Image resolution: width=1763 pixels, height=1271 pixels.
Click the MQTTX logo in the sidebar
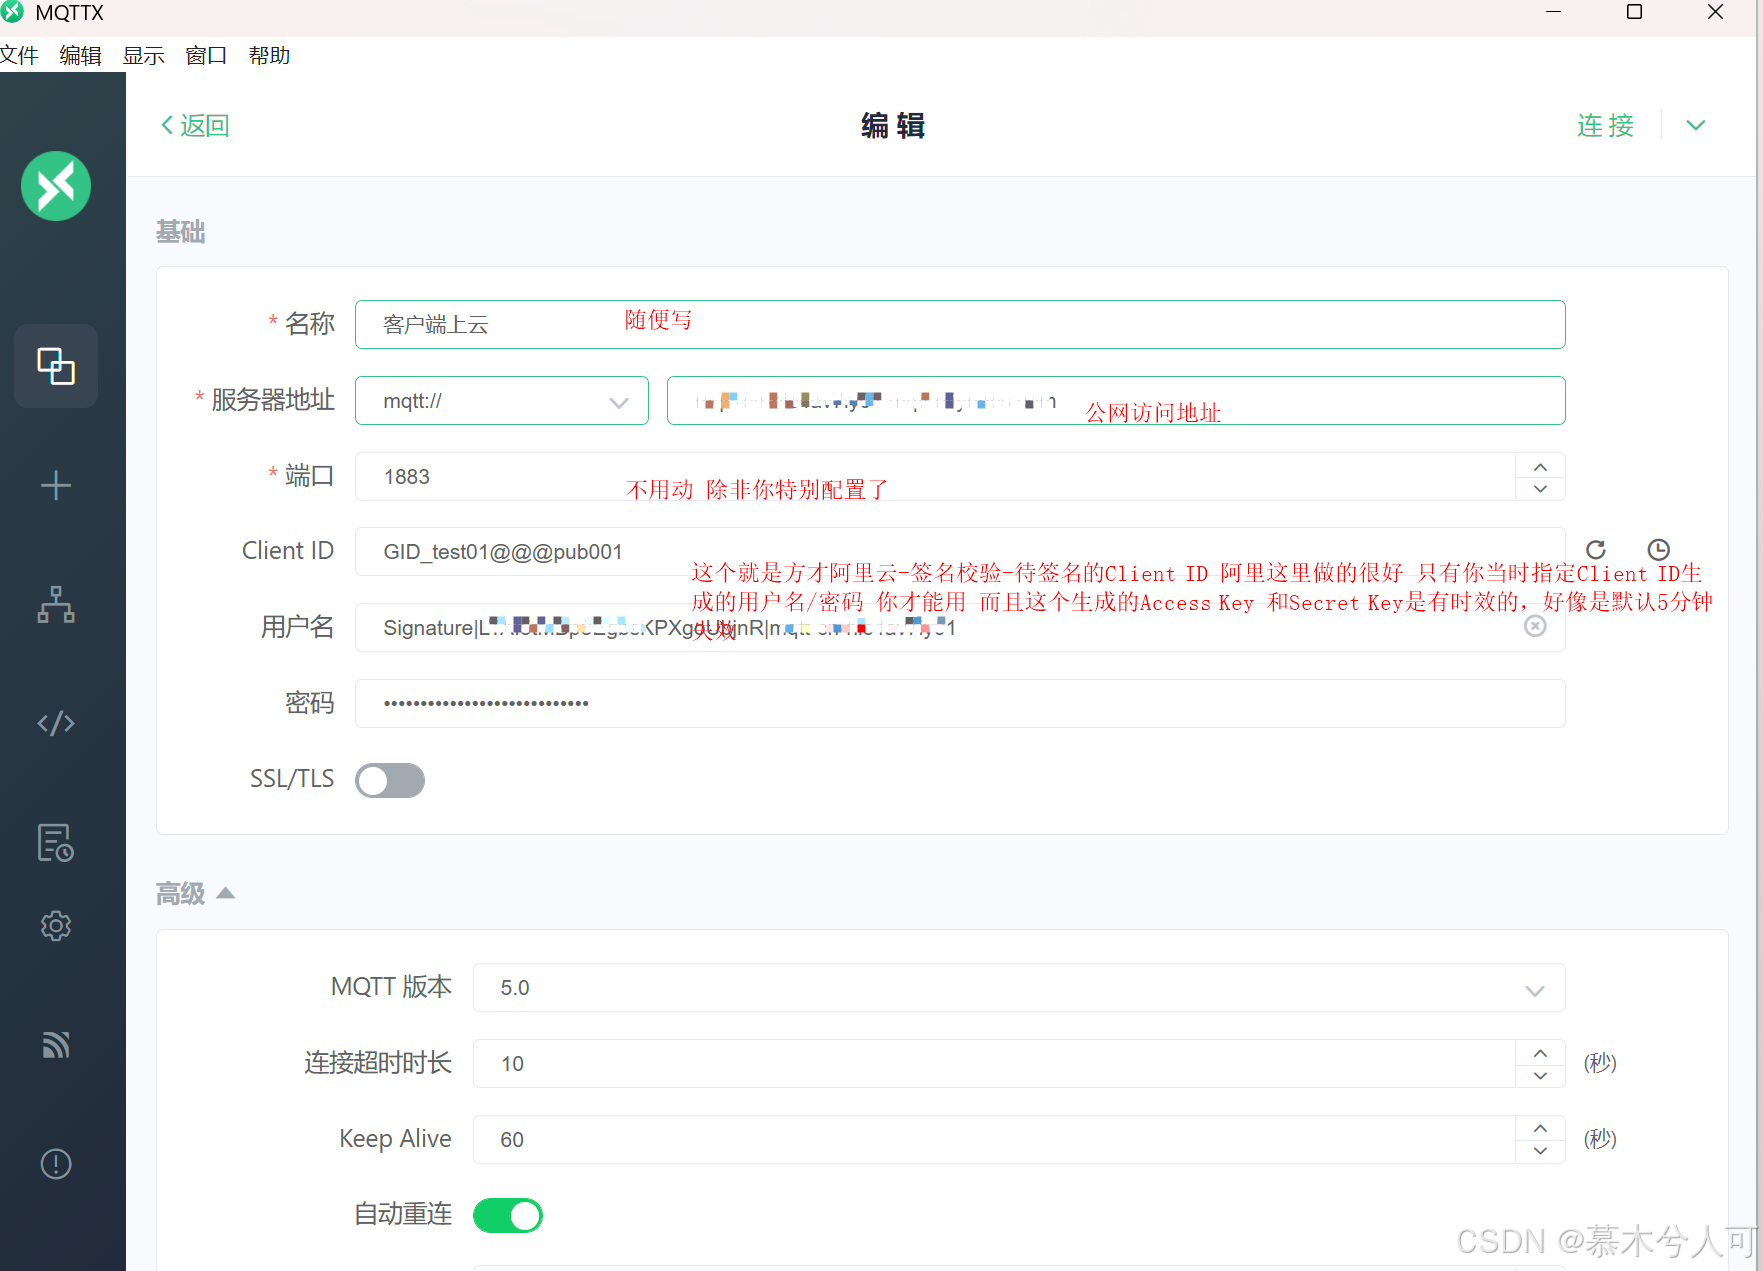tap(56, 186)
